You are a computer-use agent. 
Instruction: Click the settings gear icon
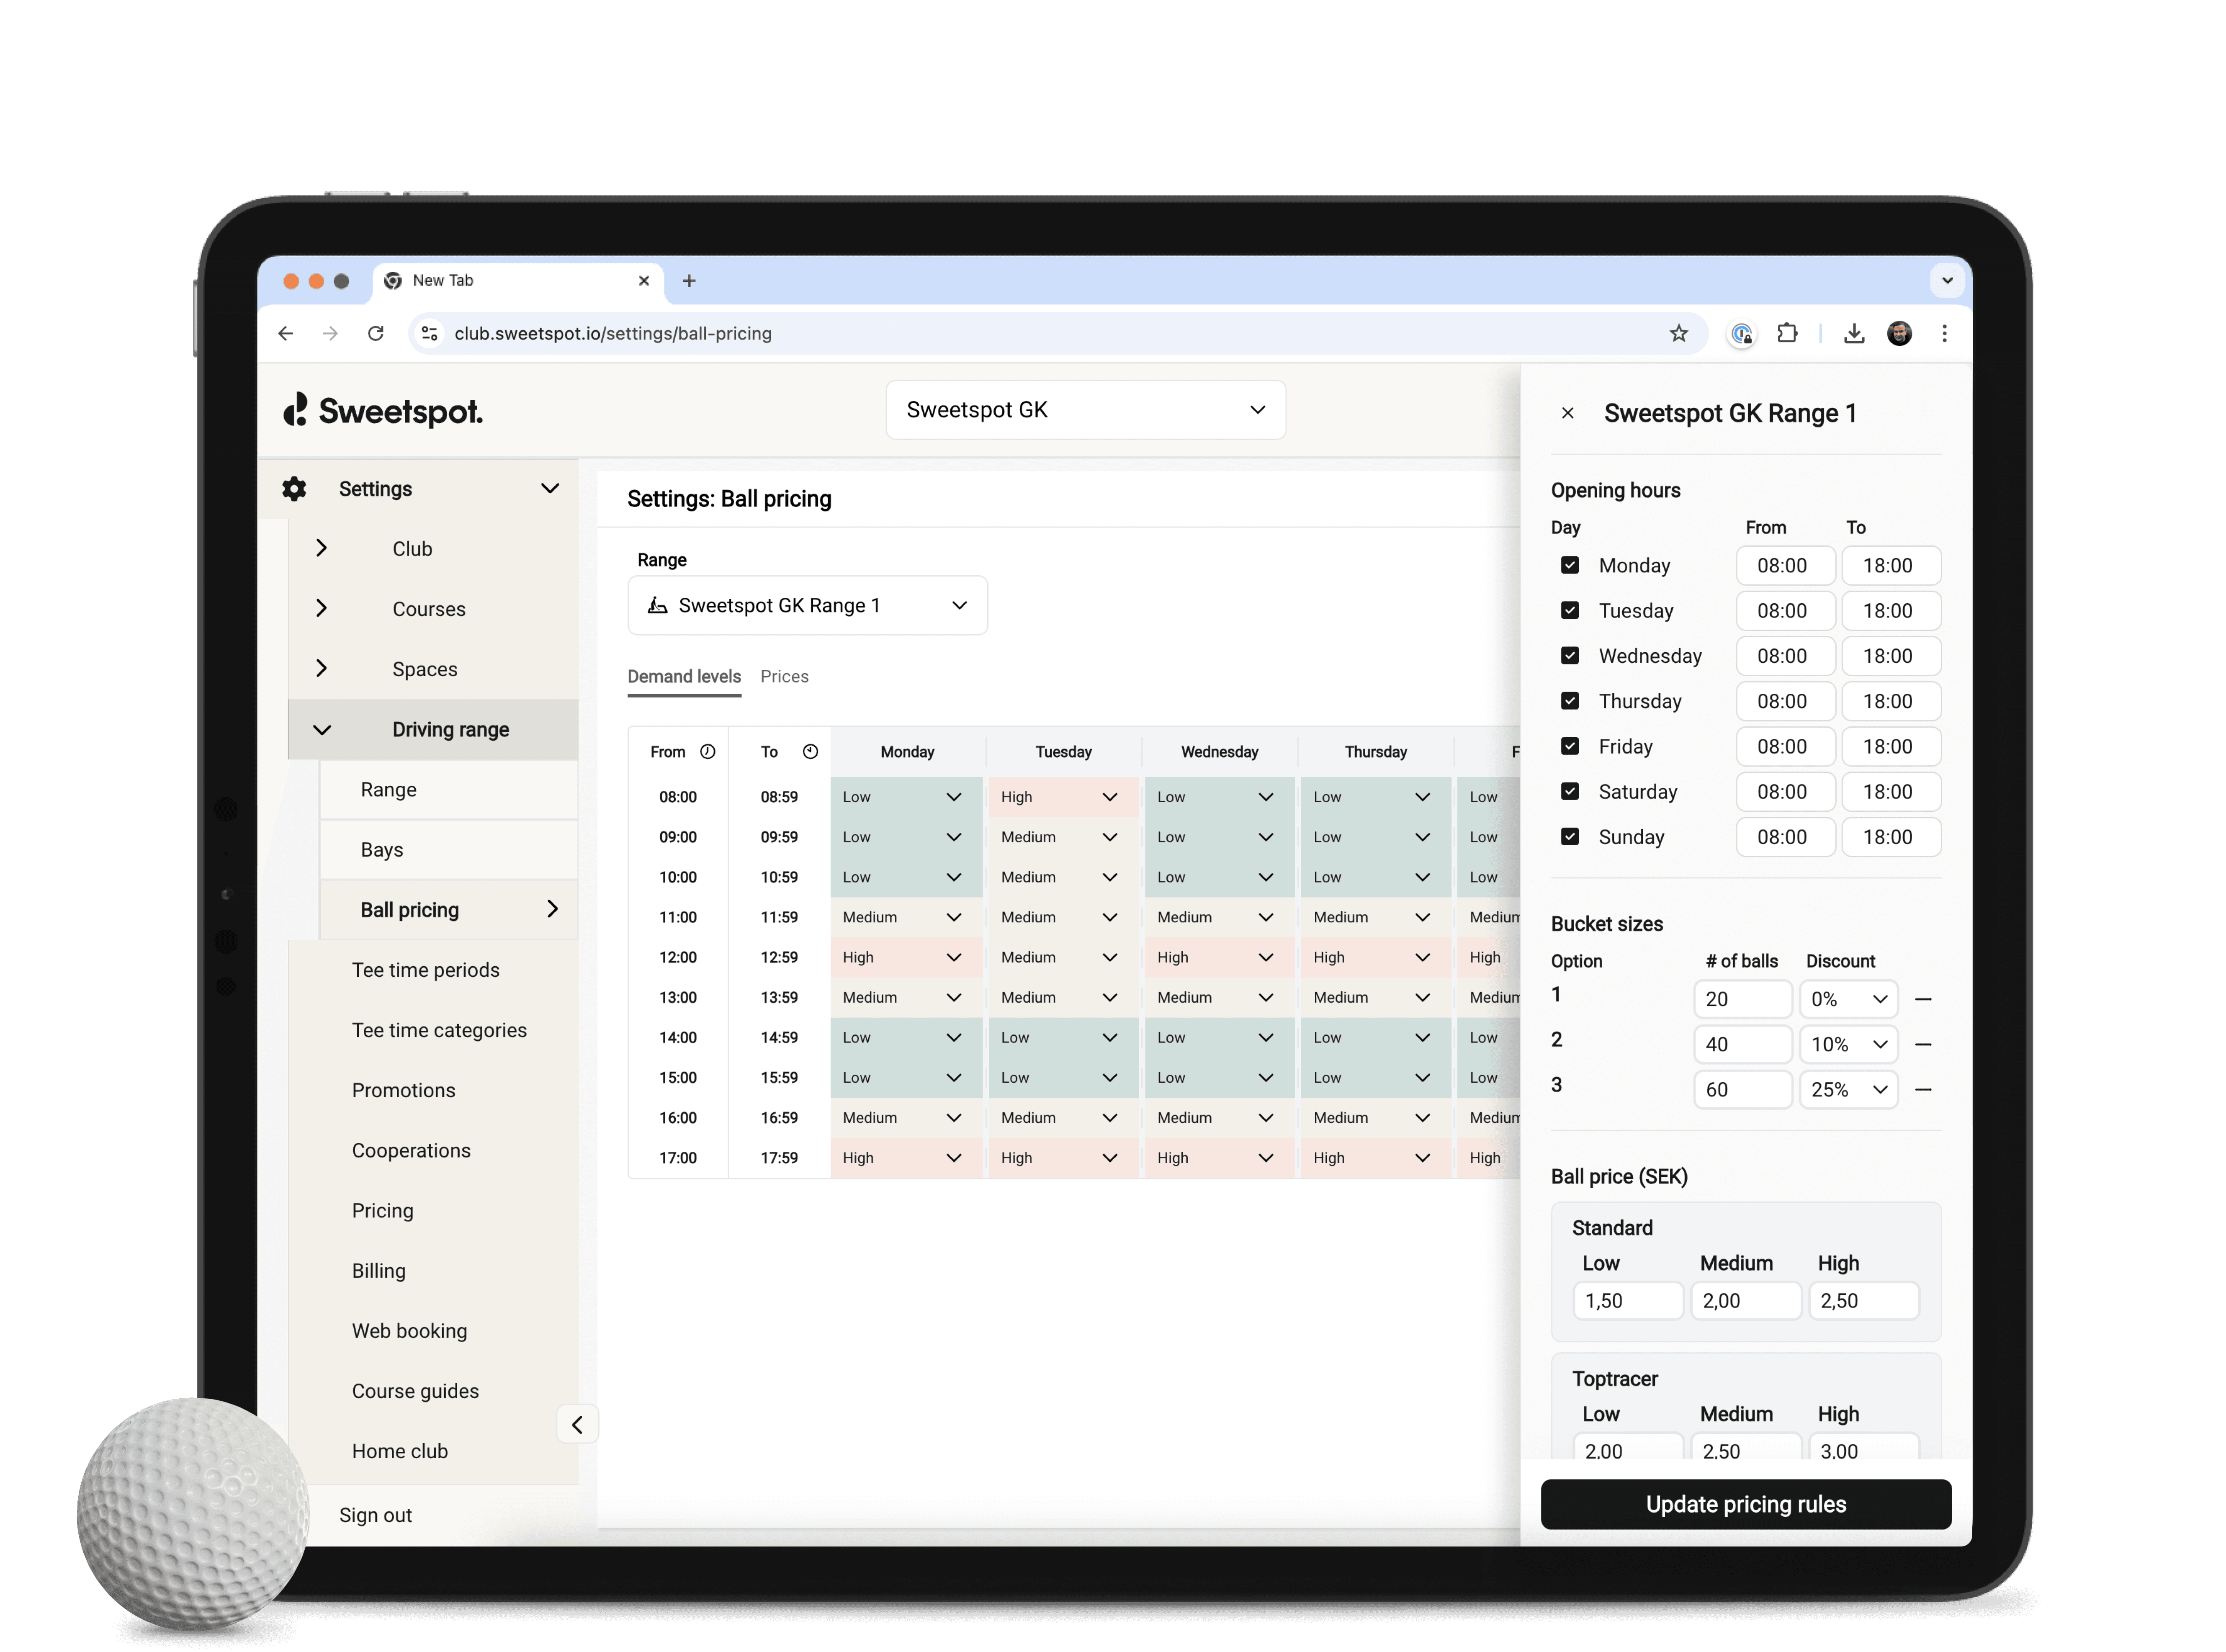pos(293,488)
